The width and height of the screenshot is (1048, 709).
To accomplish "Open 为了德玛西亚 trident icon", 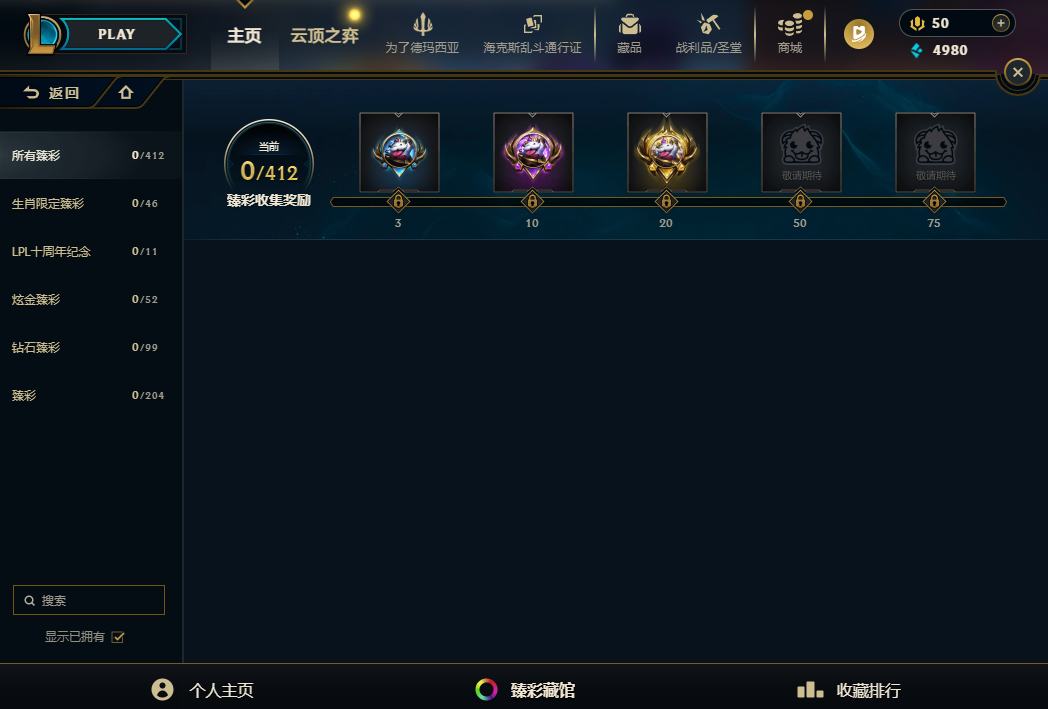I will click(422, 24).
